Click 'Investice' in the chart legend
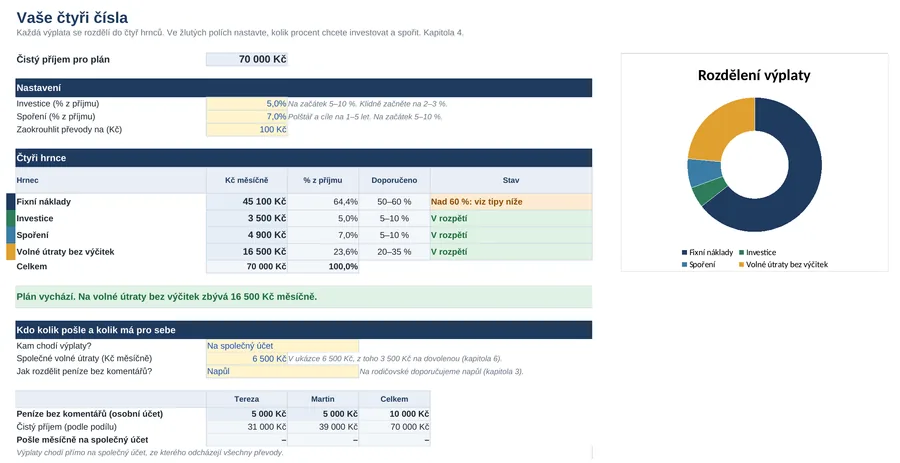Screen dimensions: 900x463 pyautogui.click(x=758, y=252)
